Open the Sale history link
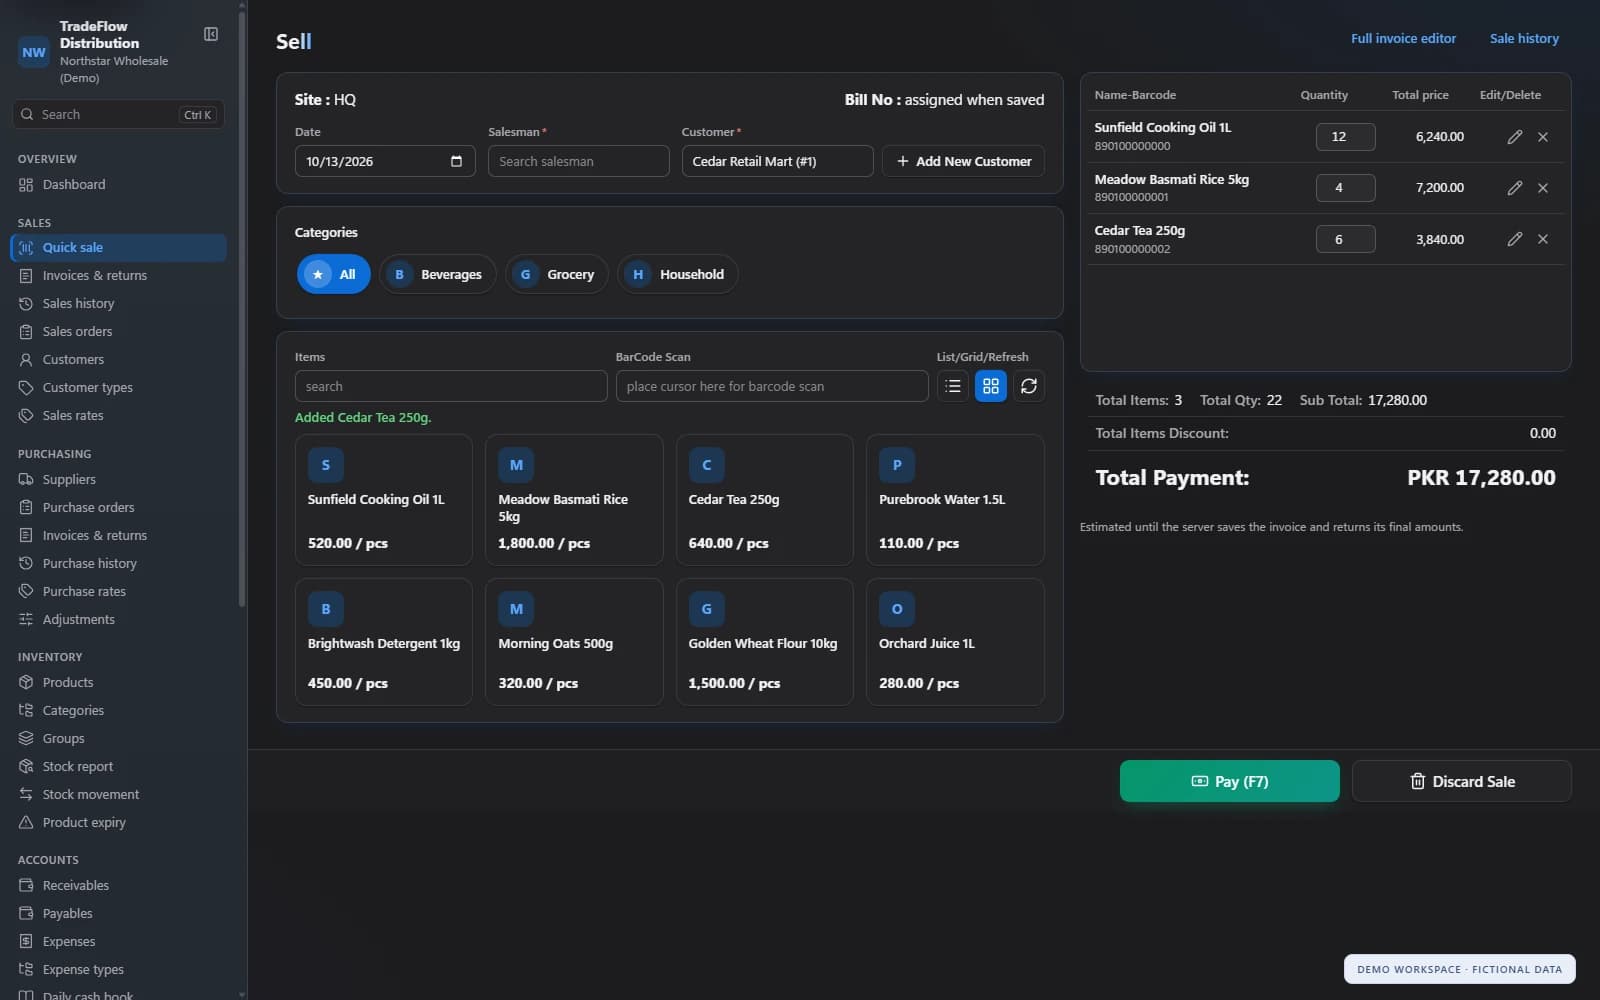This screenshot has width=1600, height=1000. [1524, 38]
